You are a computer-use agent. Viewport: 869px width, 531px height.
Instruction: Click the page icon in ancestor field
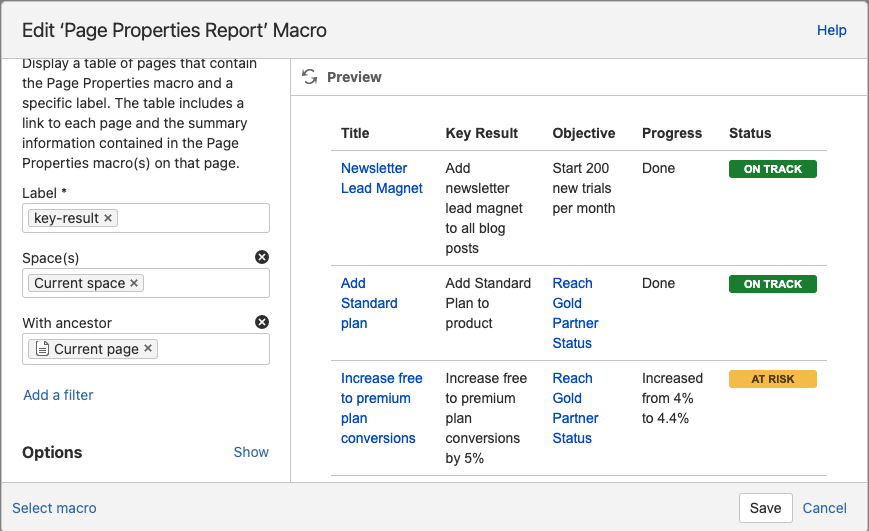click(41, 349)
